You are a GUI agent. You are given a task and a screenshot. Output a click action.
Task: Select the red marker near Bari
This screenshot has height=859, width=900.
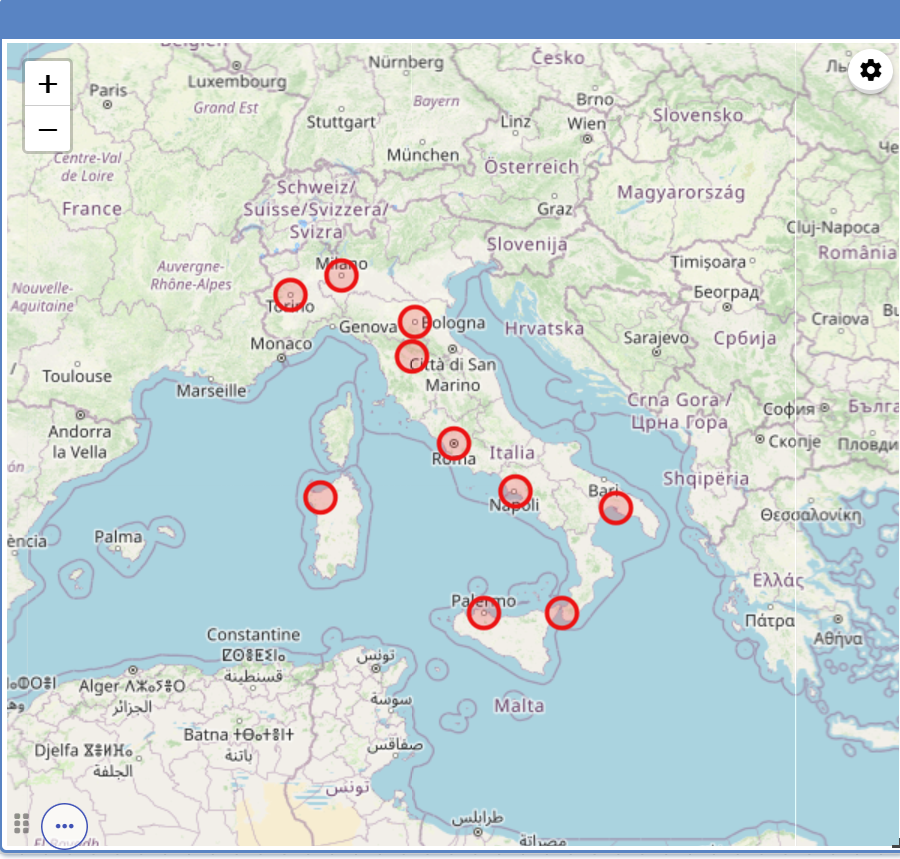point(616,508)
